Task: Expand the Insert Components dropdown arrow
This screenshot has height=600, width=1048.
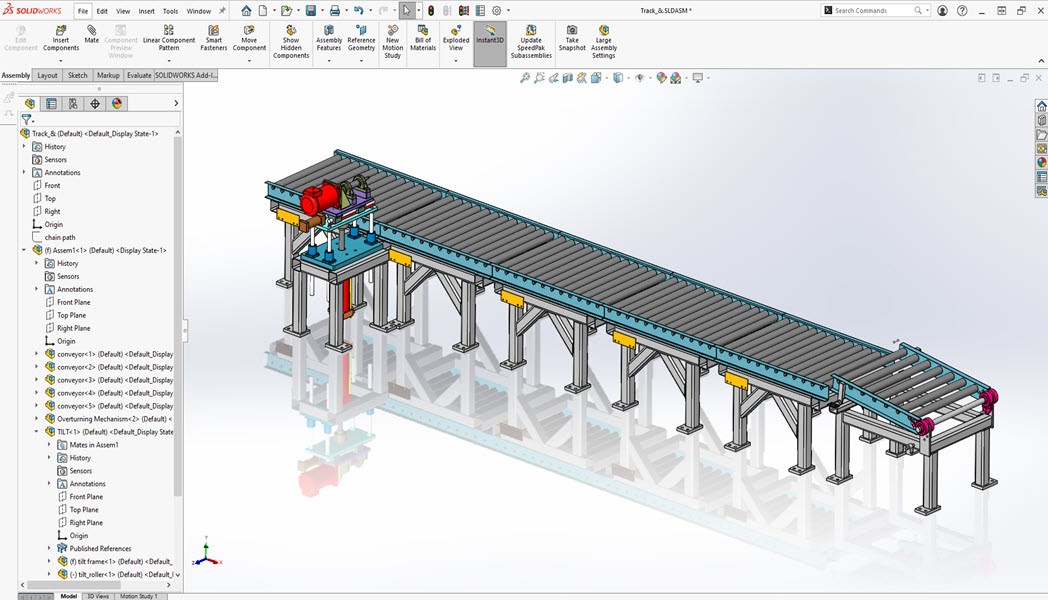Action: [x=61, y=61]
